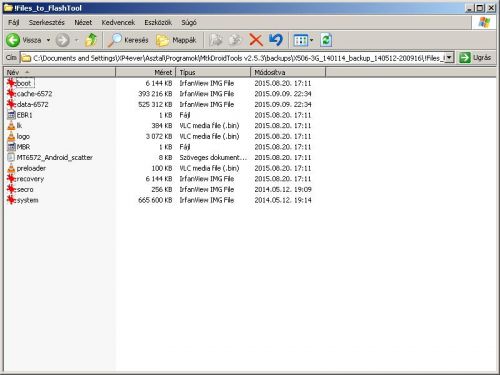Click the file name cache-6572
Viewport: 500px width, 375px height.
[x=34, y=94]
